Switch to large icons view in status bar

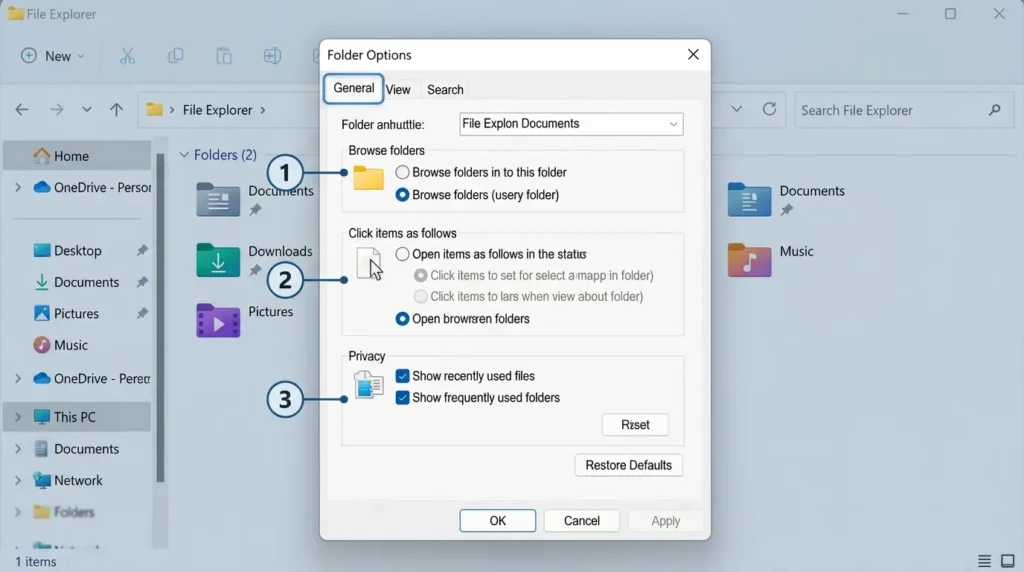(x=1008, y=561)
